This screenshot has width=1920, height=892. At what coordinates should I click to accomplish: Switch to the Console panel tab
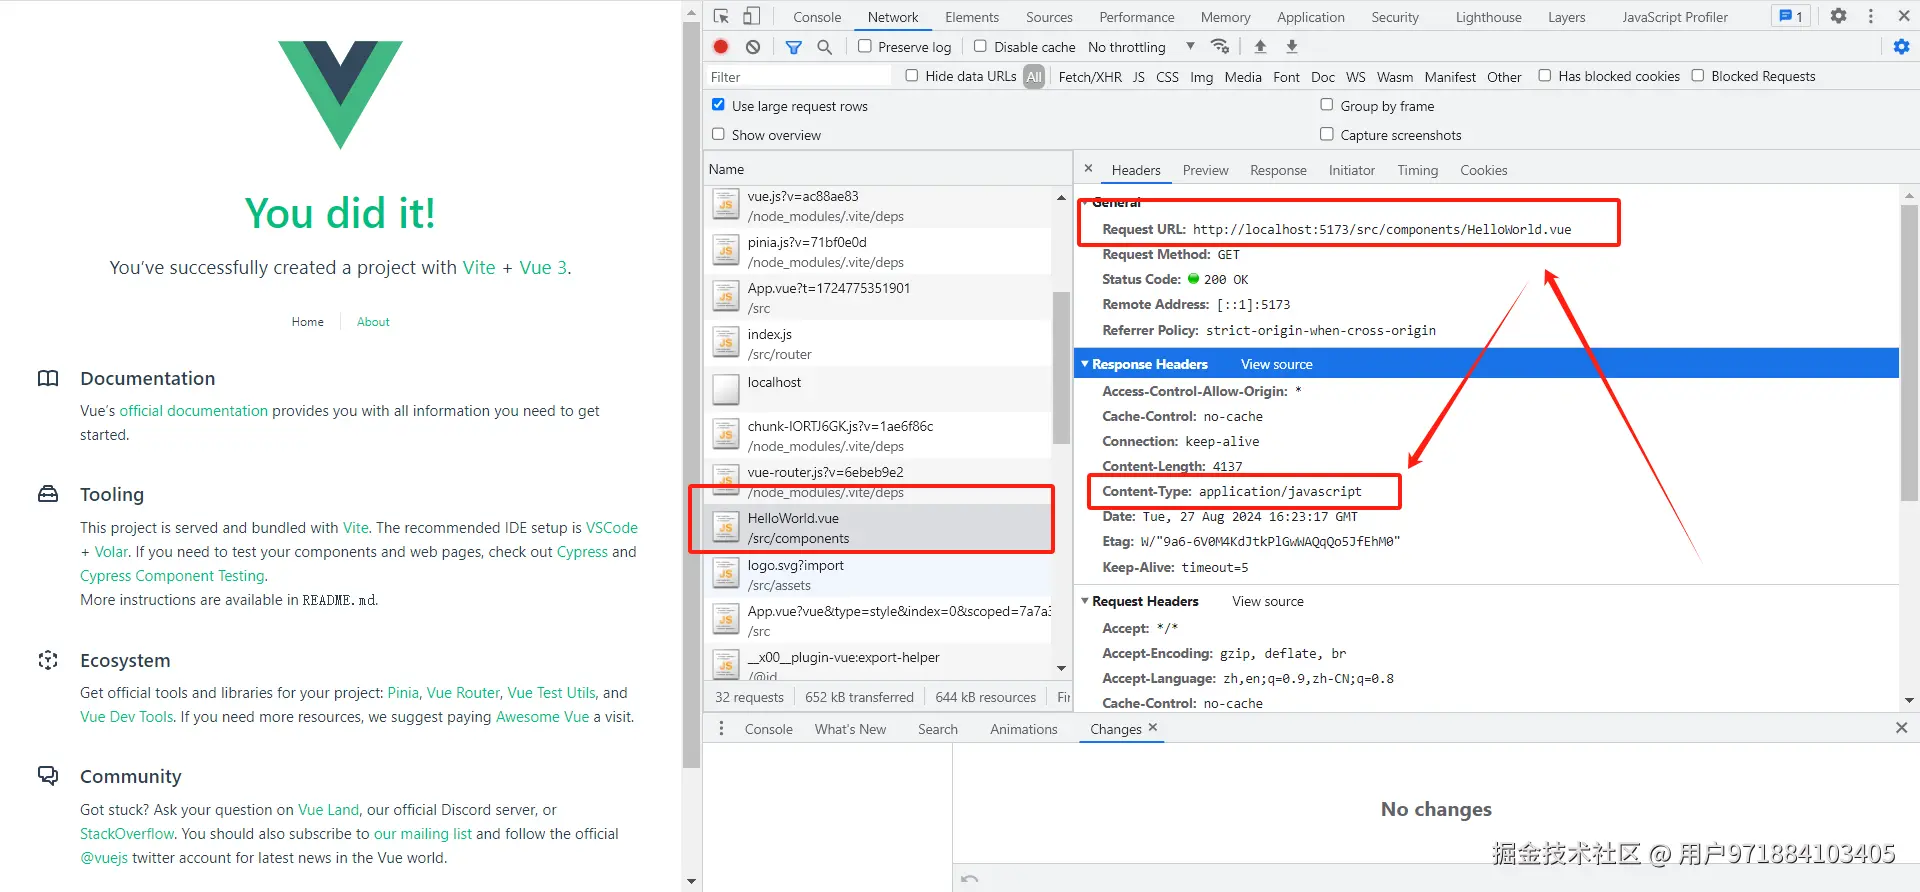[x=817, y=17]
